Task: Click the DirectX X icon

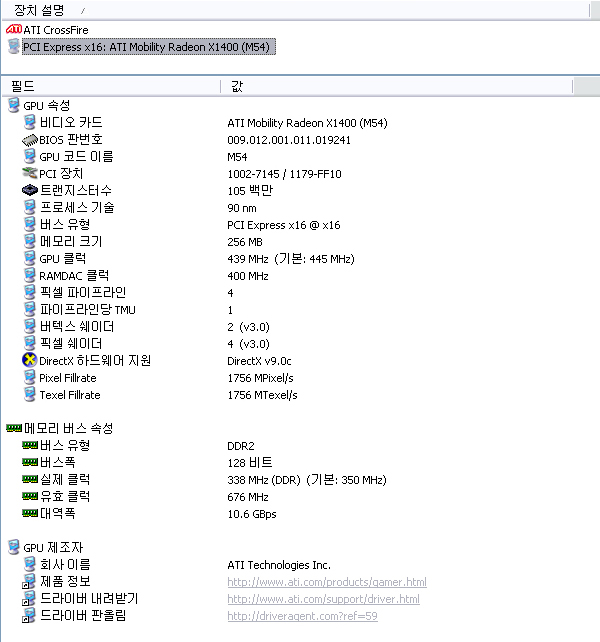Action: click(29, 360)
